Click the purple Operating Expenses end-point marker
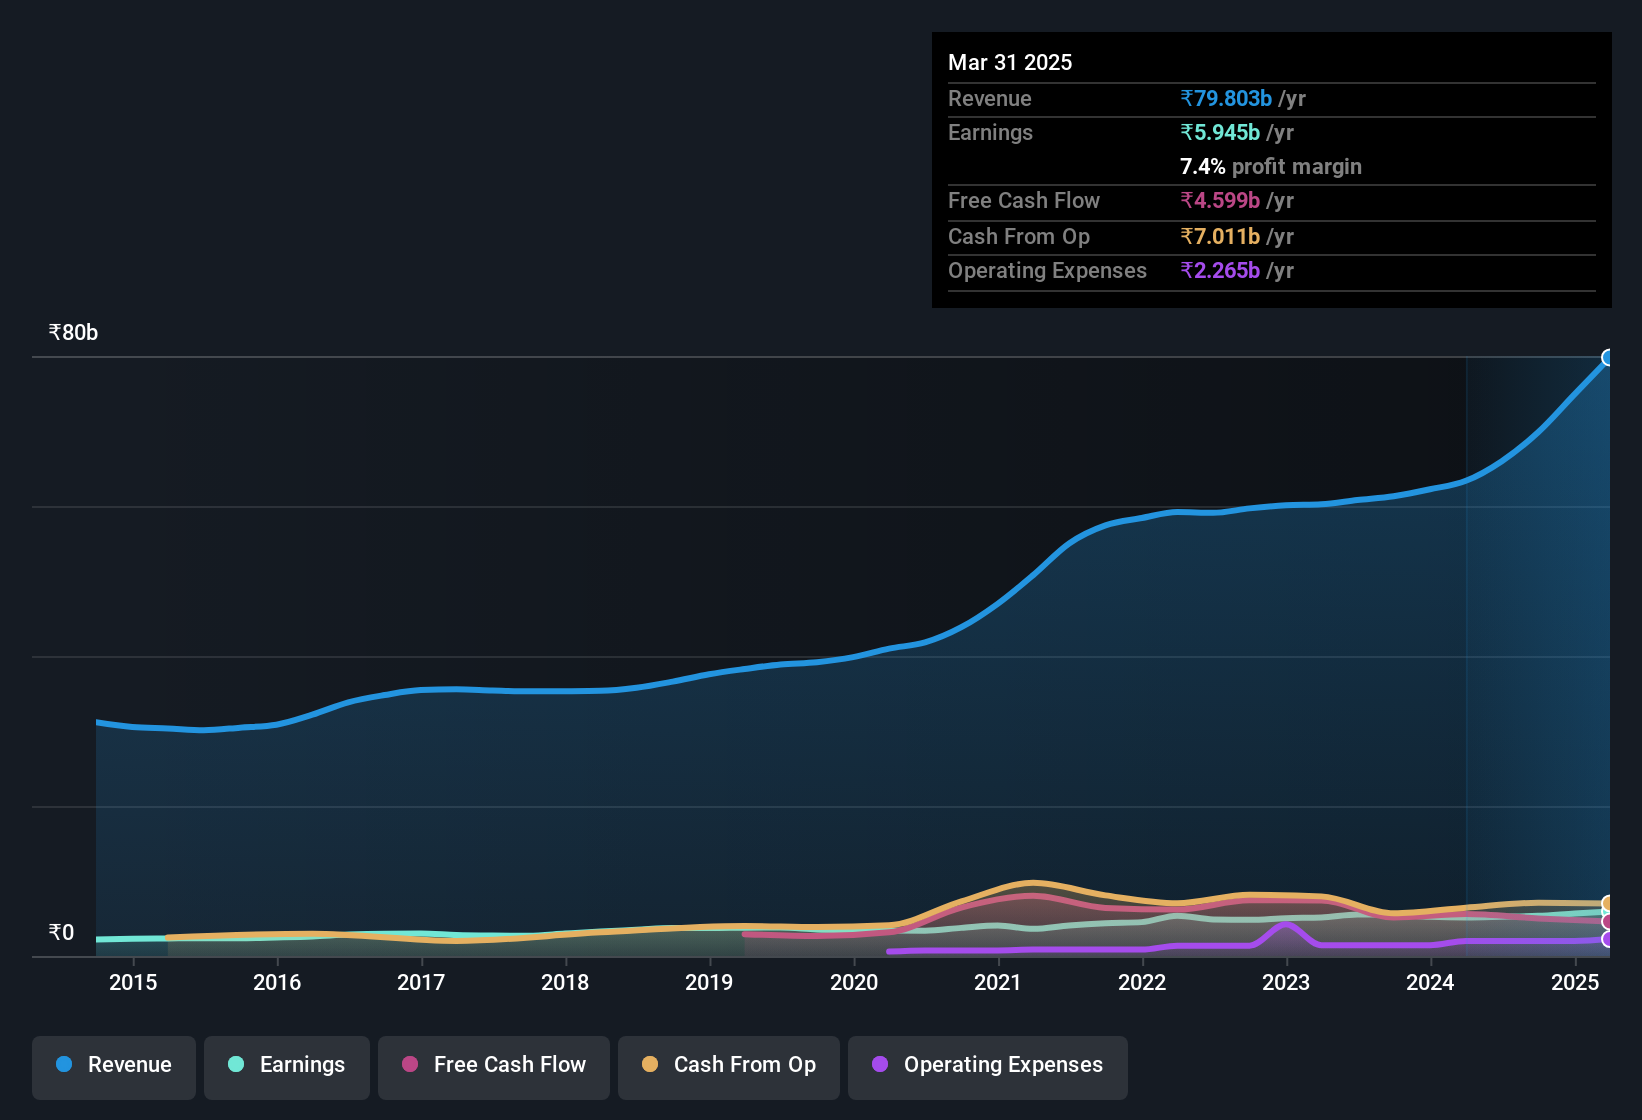Viewport: 1642px width, 1120px height. 1608,939
